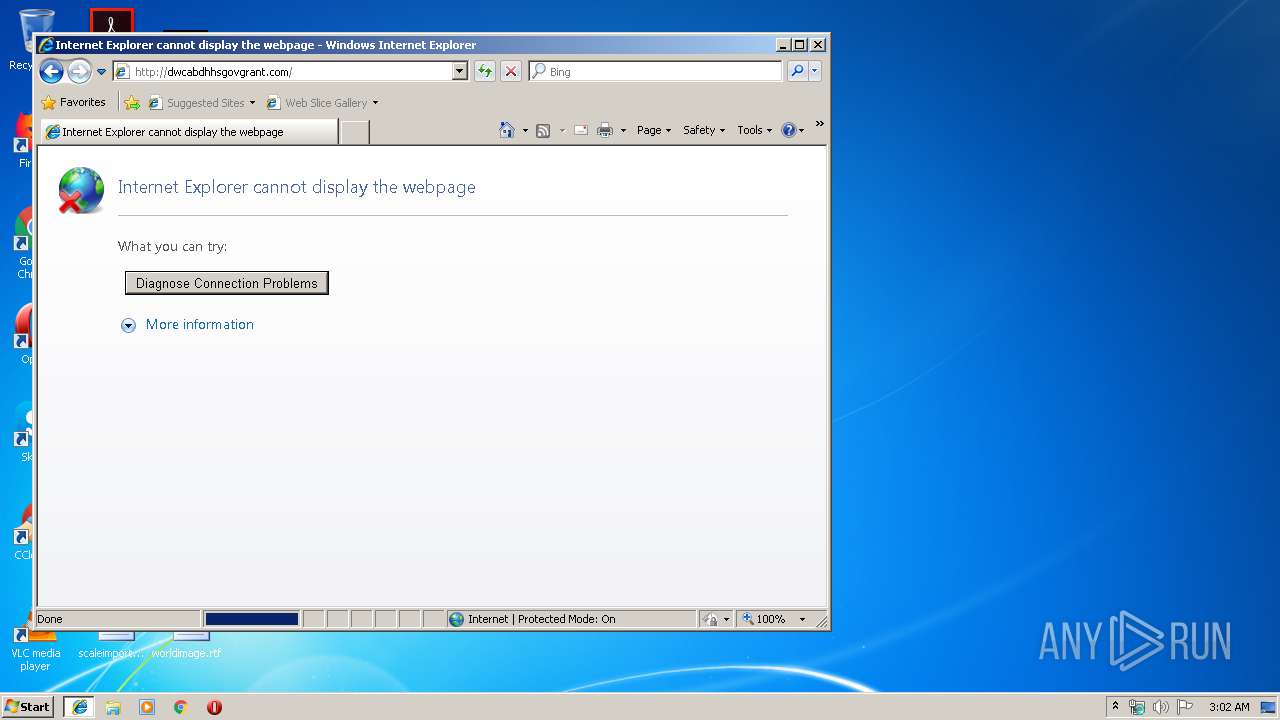Click the 3:02 AM clock
Image resolution: width=1280 pixels, height=720 pixels.
click(x=1229, y=707)
